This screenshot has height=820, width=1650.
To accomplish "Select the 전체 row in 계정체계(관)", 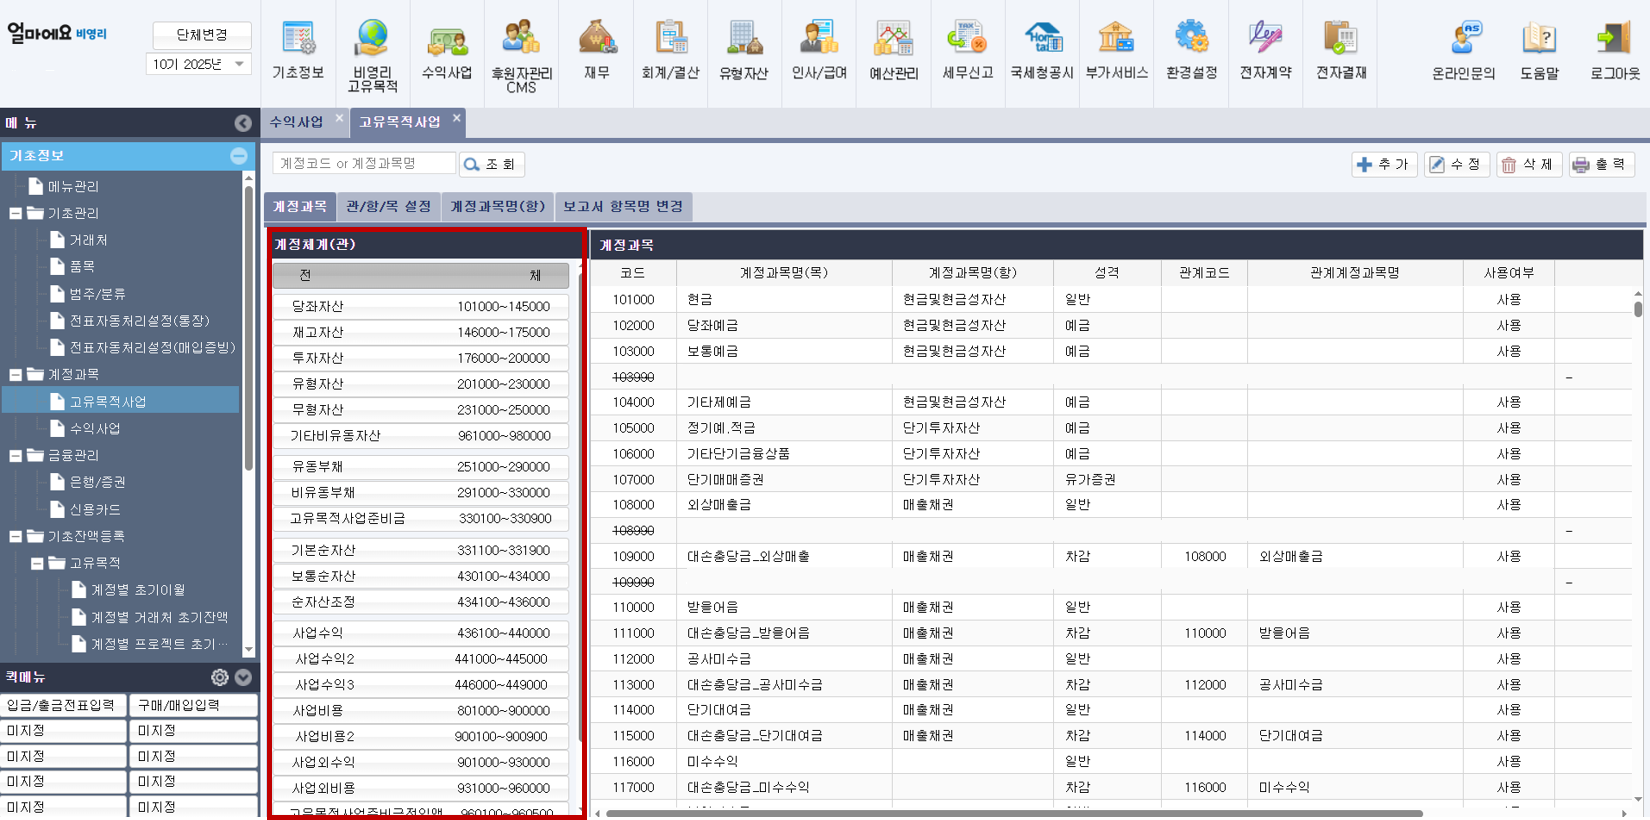I will (421, 275).
